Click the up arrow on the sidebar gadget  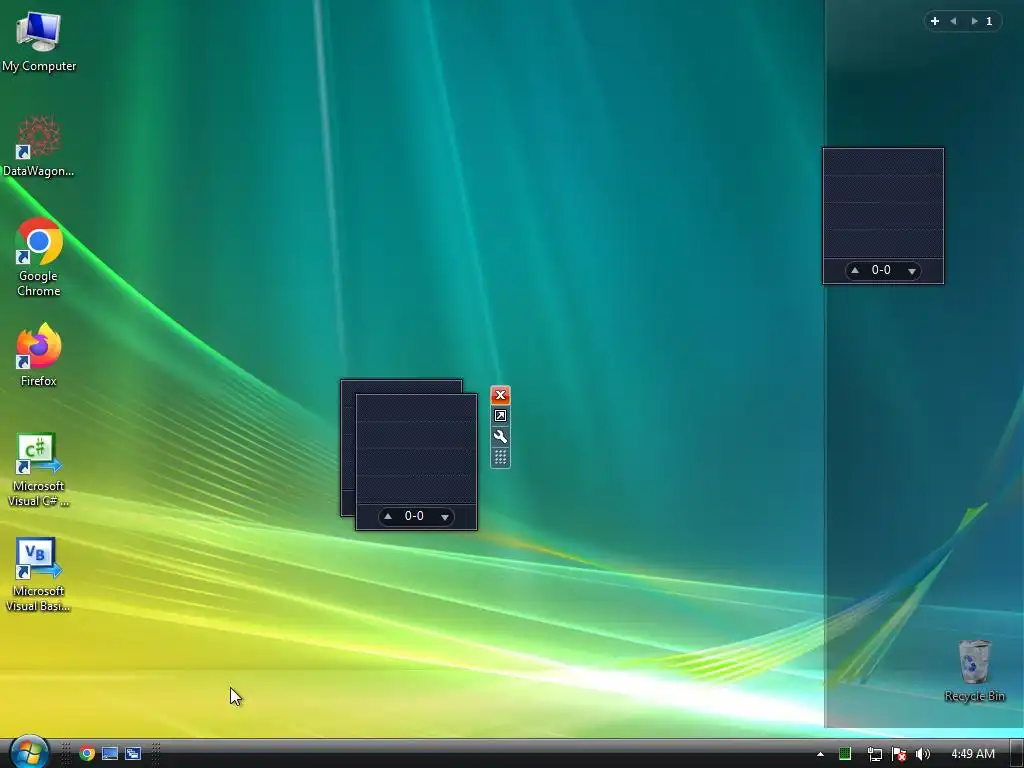tap(855, 270)
